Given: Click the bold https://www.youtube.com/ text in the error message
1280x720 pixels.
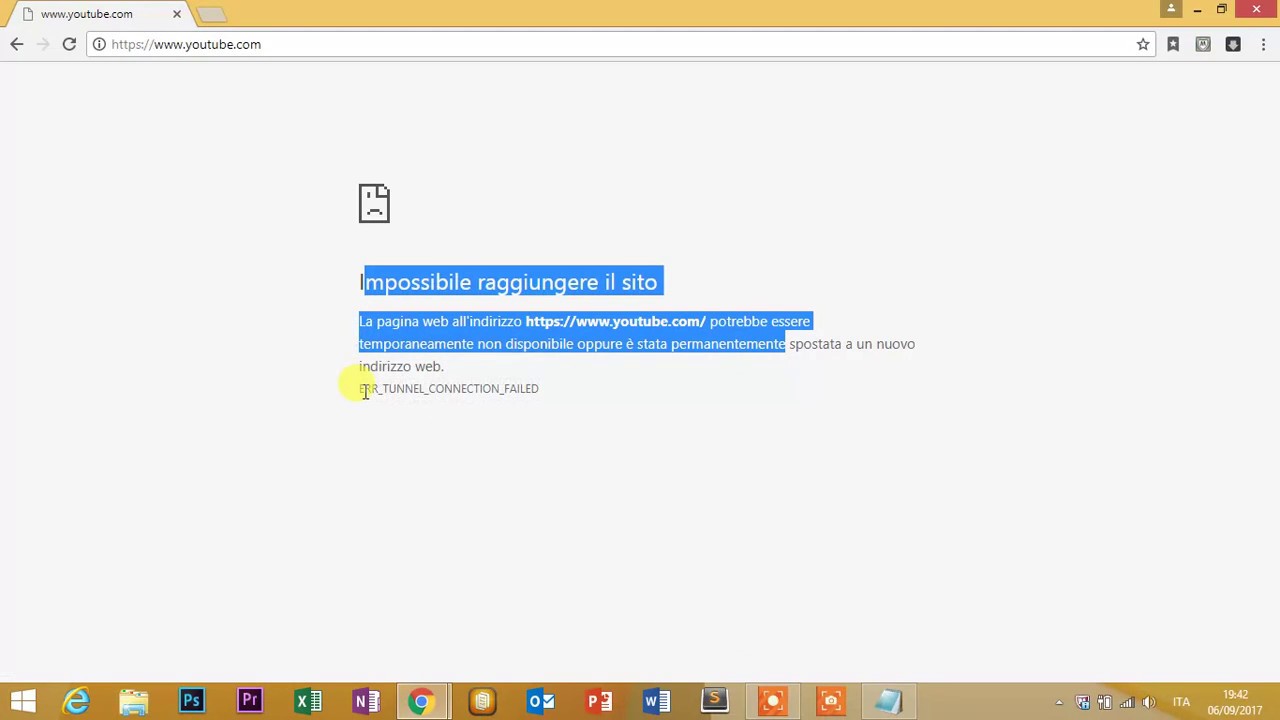Looking at the screenshot, I should (615, 321).
